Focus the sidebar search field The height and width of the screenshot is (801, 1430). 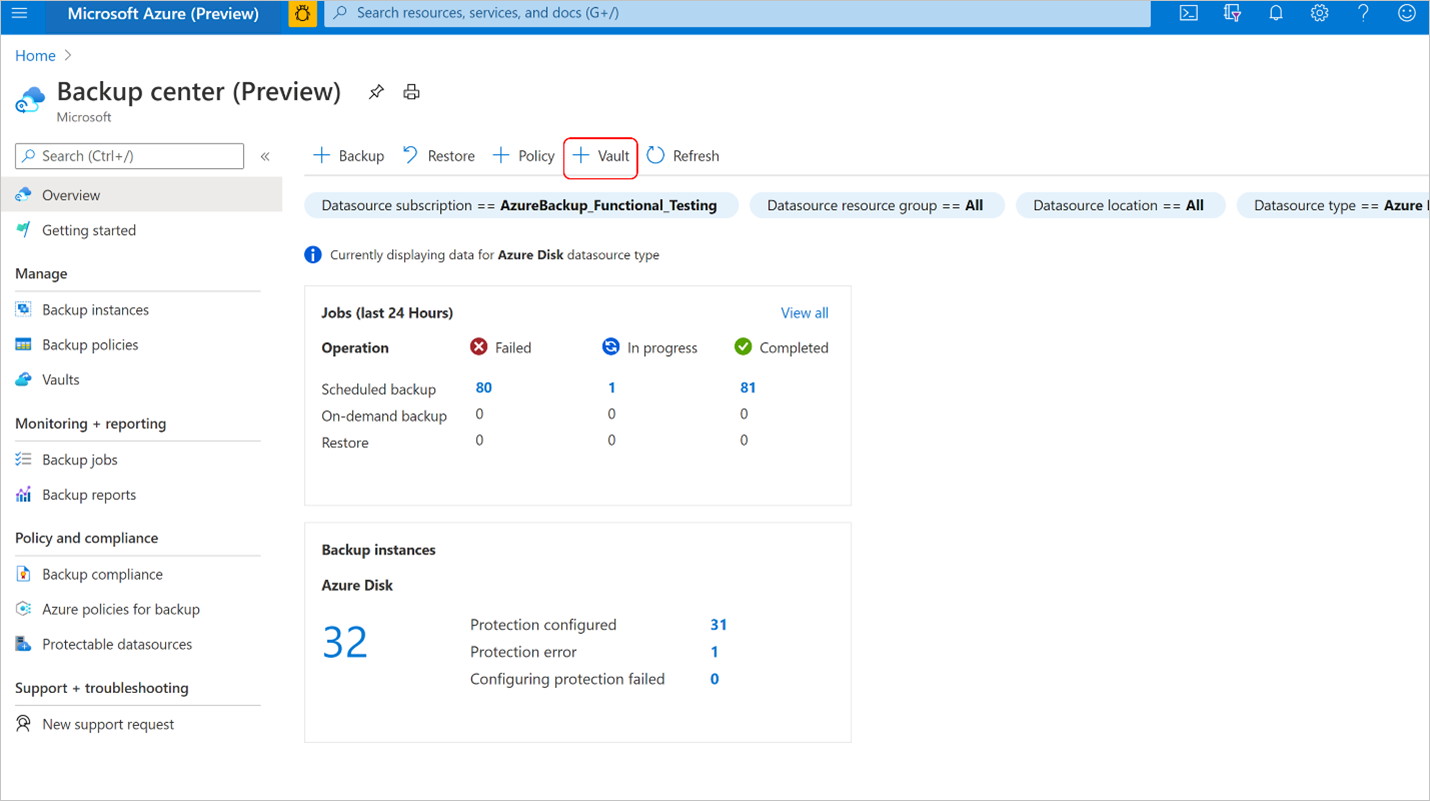(129, 156)
